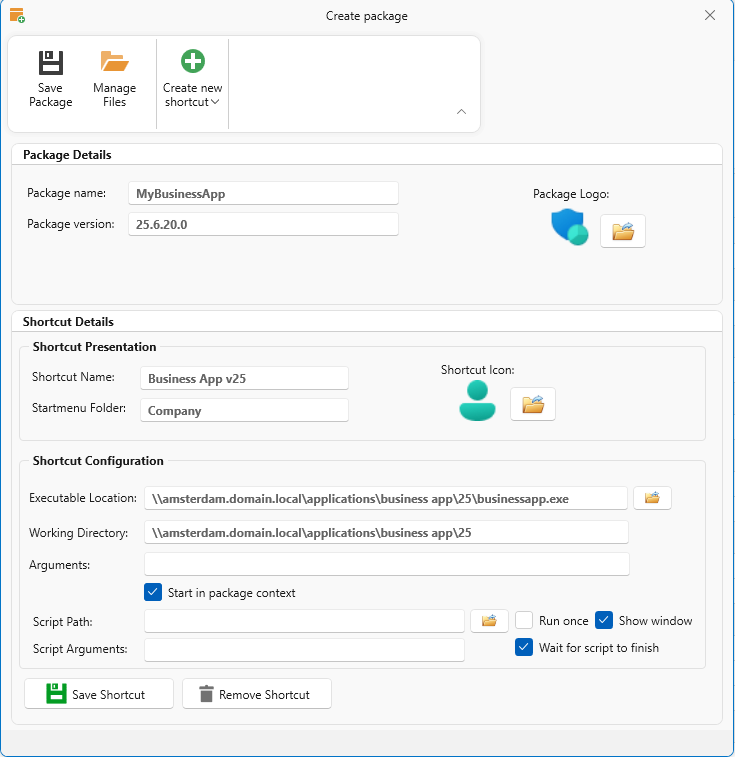Browse for a shortcut icon file
Viewport: 735px width, 757px height.
pyautogui.click(x=532, y=404)
